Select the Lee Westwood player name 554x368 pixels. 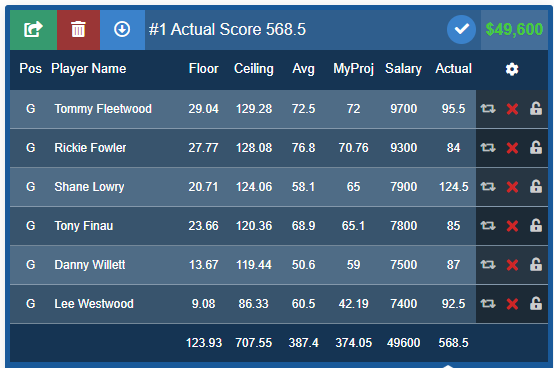point(94,304)
